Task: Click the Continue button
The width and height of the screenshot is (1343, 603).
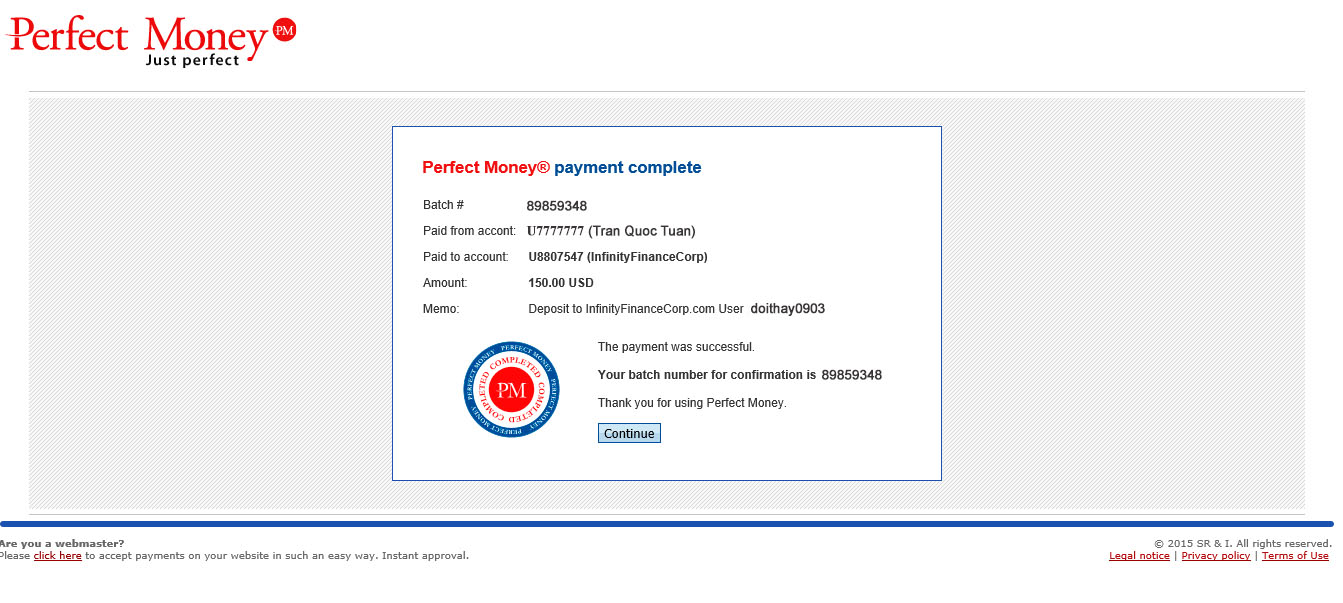Action: 629,433
